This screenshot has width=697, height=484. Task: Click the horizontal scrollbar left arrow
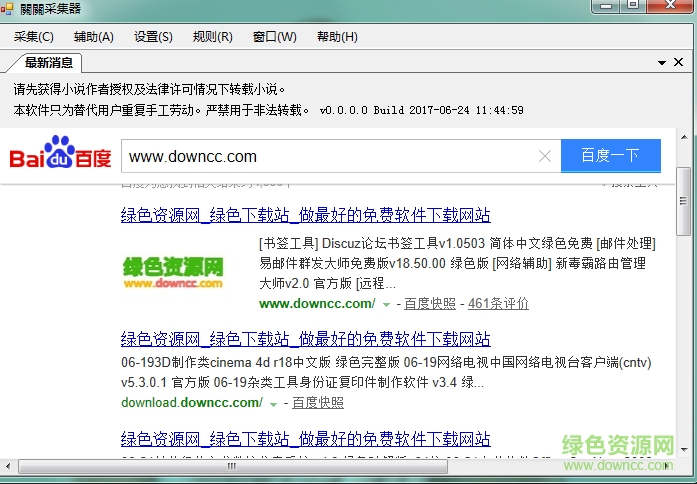(x=8, y=466)
